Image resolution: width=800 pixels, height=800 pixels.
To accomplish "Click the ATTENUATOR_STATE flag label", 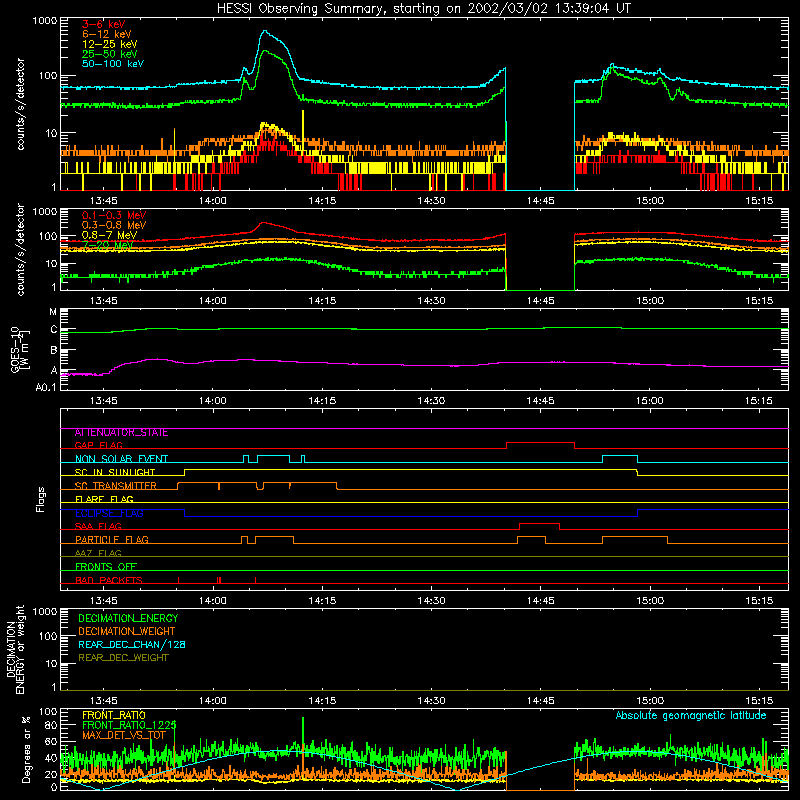I will tap(121, 433).
